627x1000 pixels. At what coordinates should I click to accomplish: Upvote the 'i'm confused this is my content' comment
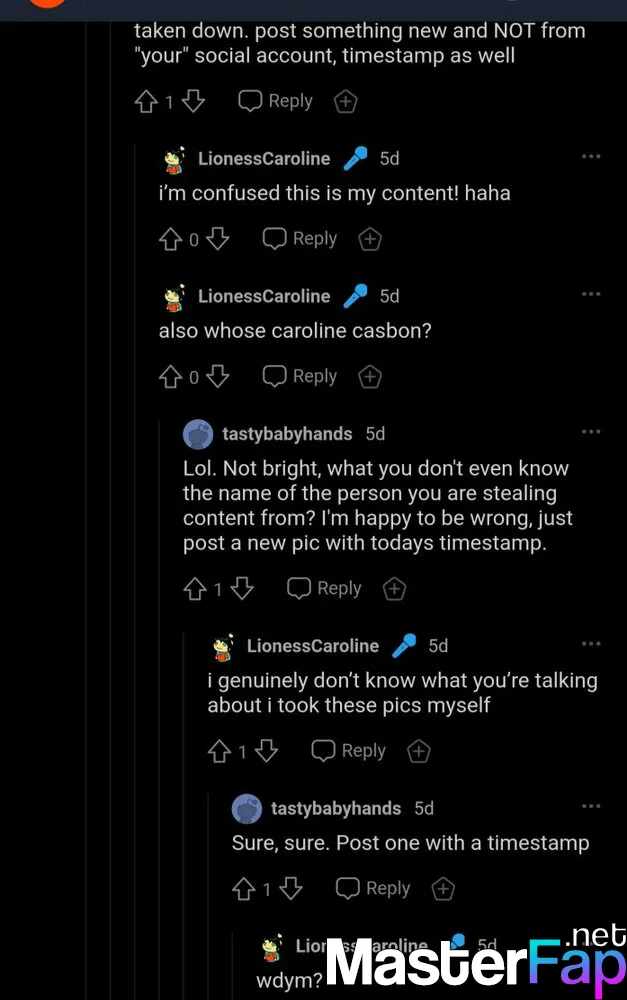point(170,239)
